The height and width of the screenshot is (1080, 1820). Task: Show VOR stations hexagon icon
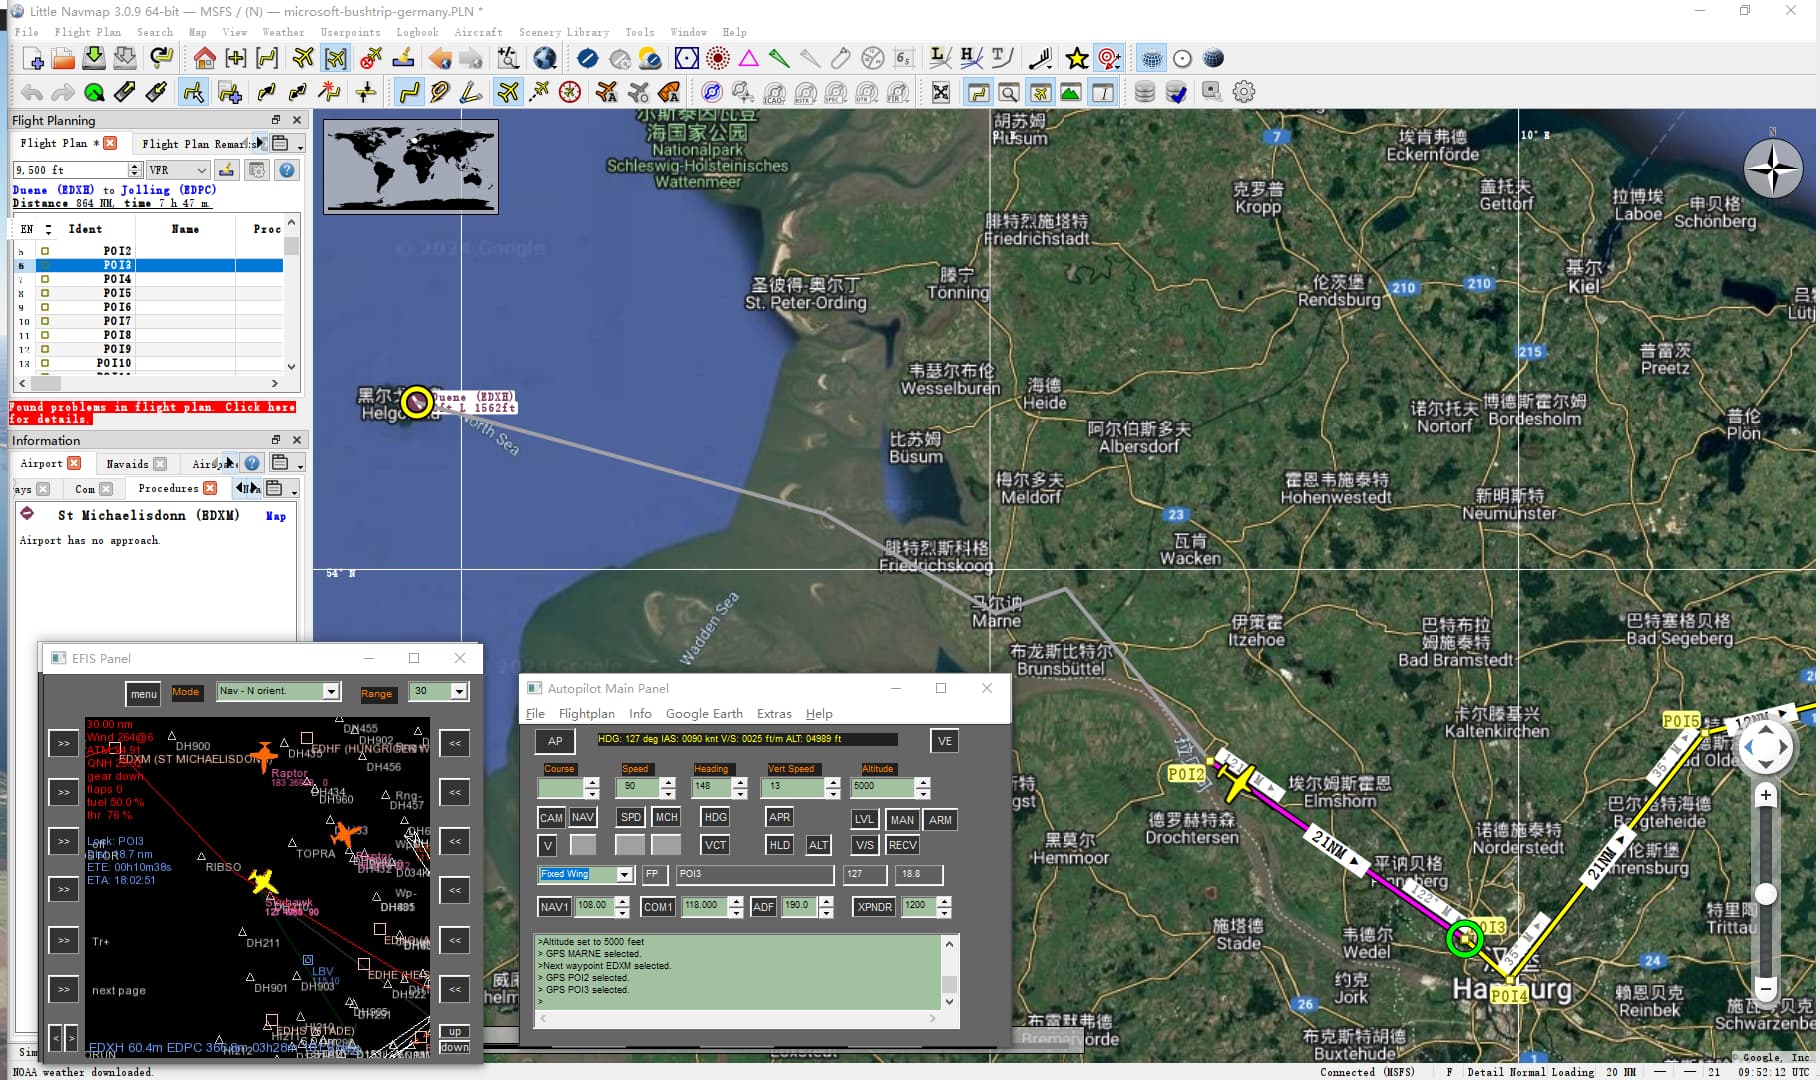[x=686, y=59]
